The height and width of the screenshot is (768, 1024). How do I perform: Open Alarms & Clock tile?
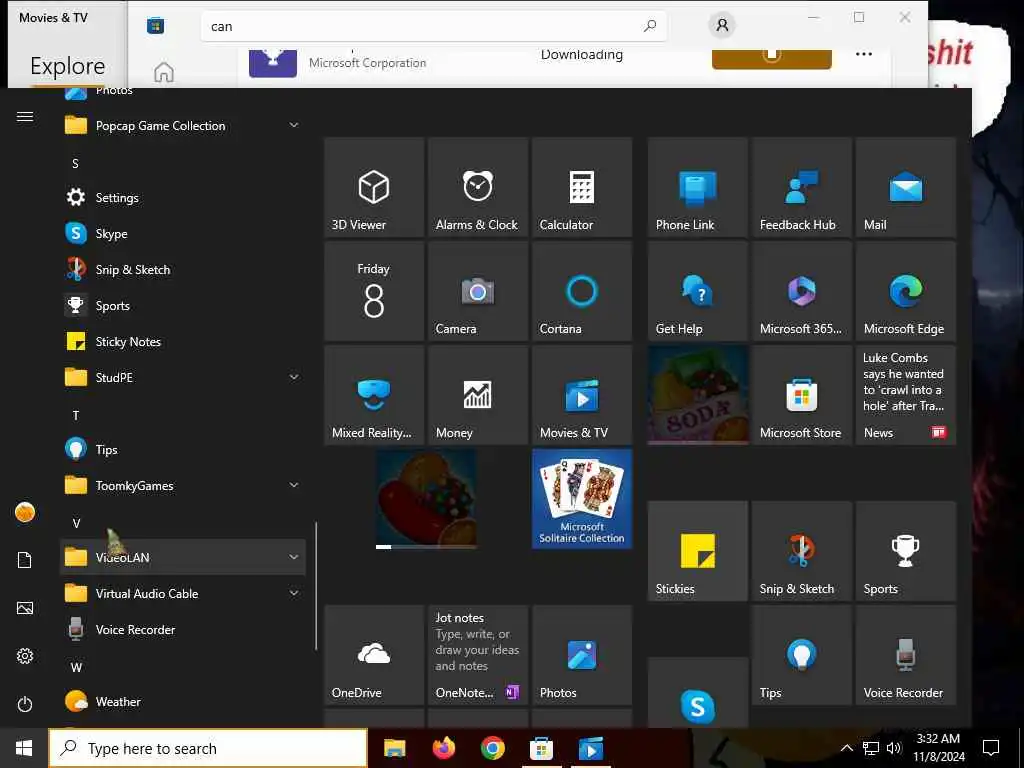pos(478,187)
